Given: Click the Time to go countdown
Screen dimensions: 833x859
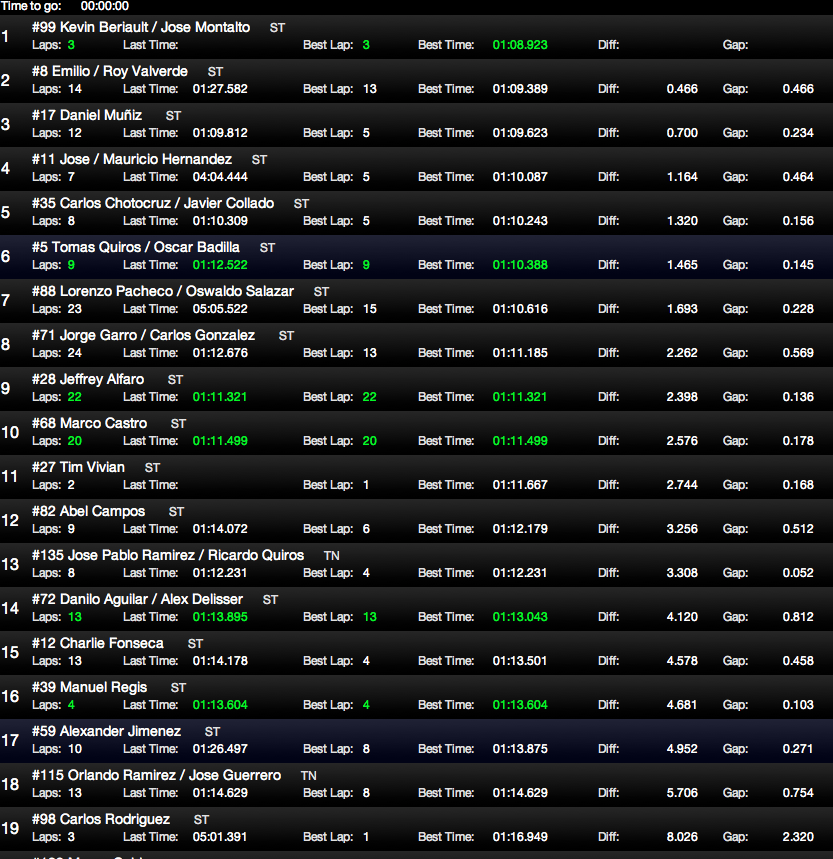Looking at the screenshot, I should [x=104, y=6].
